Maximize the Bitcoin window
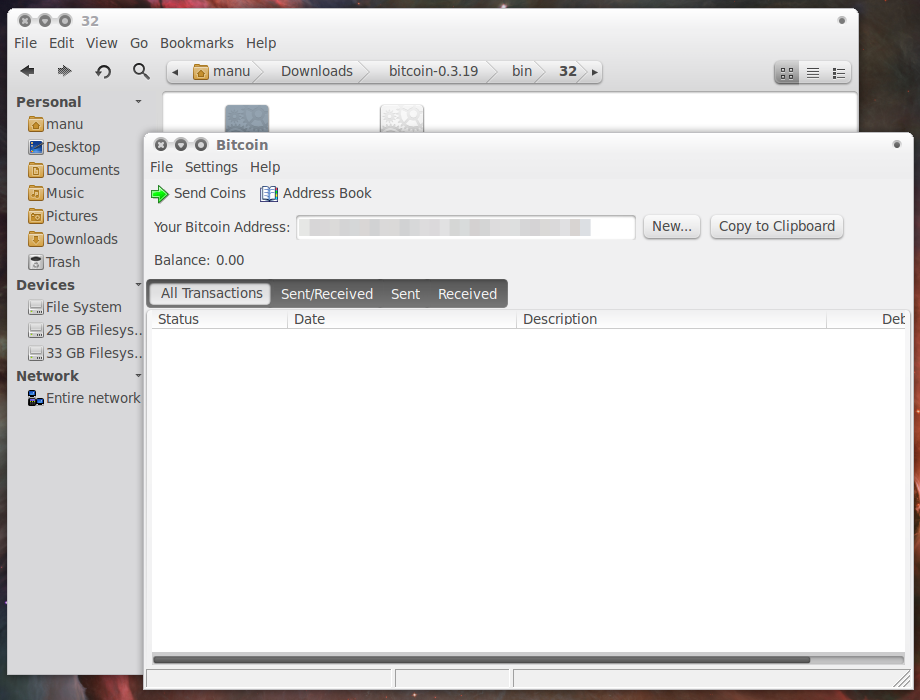 (x=201, y=144)
